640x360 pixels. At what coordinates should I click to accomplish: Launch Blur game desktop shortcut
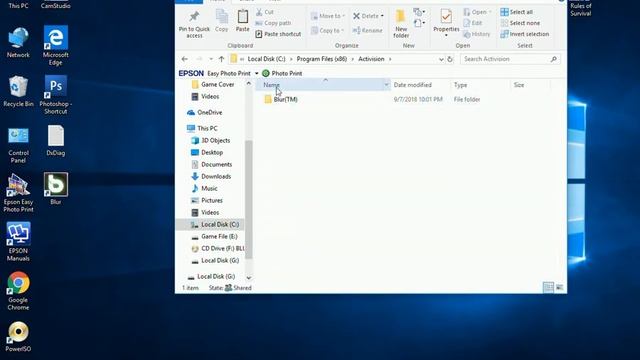(x=56, y=189)
